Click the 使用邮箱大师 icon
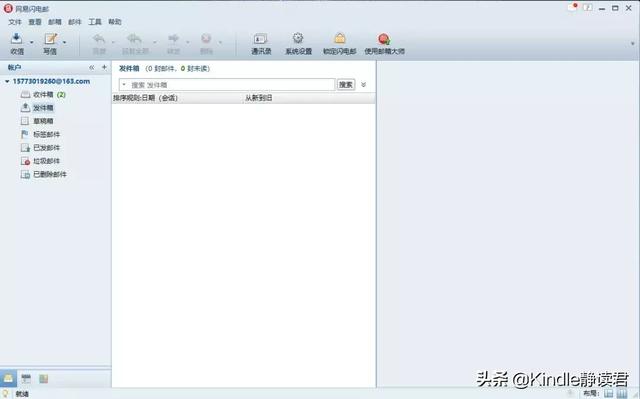The width and height of the screenshot is (640, 399). tap(384, 39)
